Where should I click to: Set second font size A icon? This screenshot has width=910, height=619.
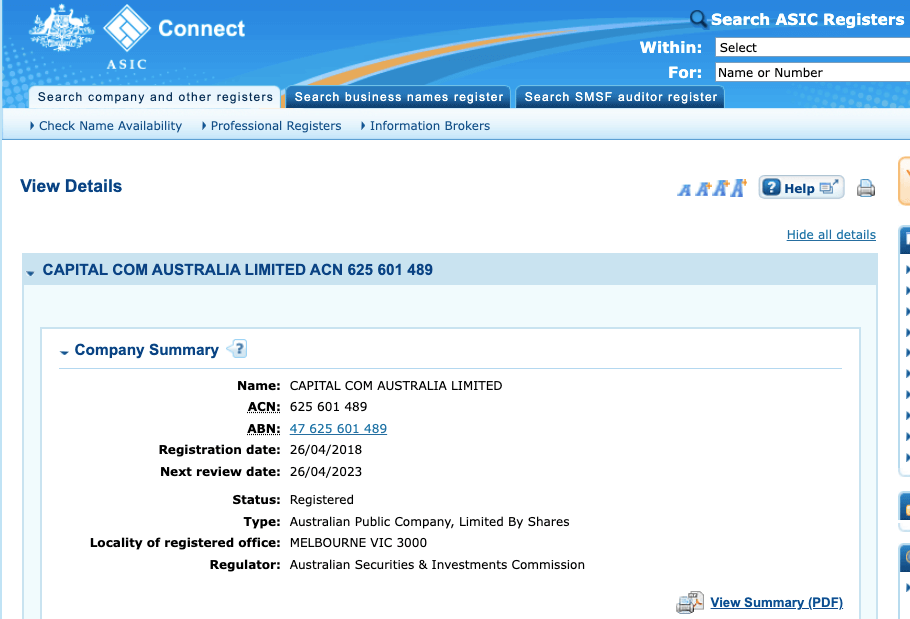pos(703,189)
